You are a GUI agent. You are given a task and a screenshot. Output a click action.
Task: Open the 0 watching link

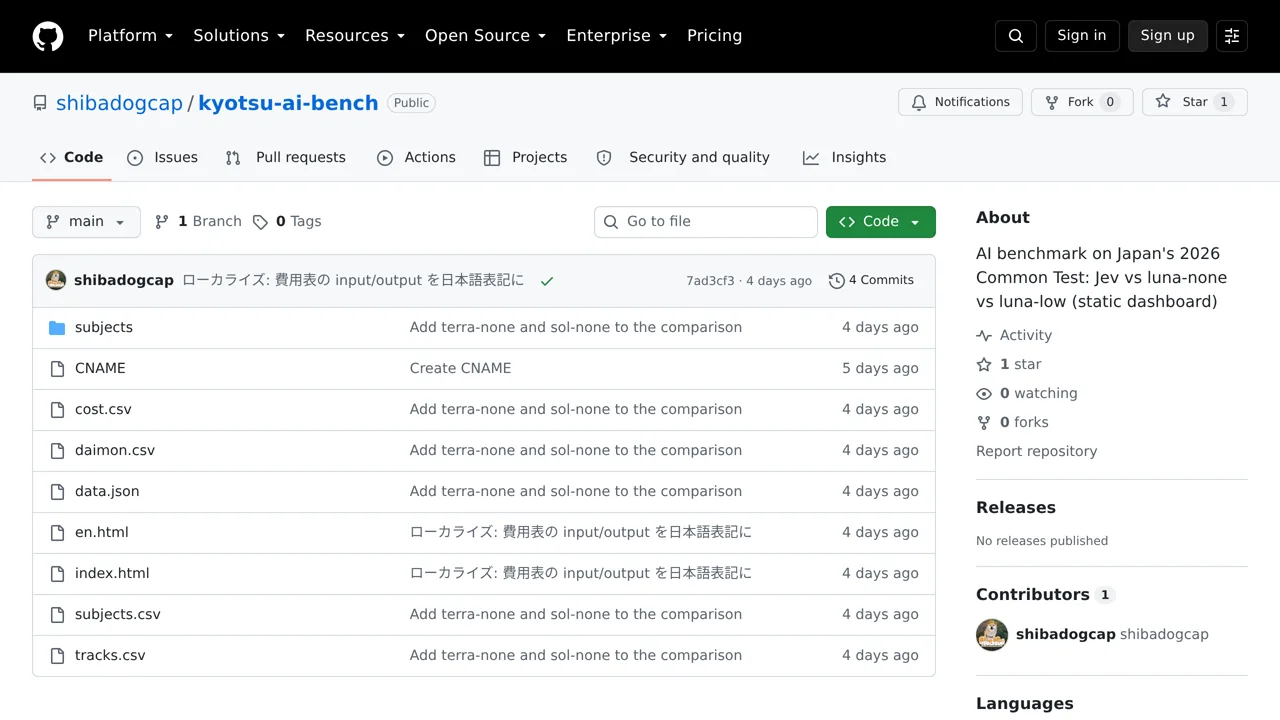(1027, 393)
